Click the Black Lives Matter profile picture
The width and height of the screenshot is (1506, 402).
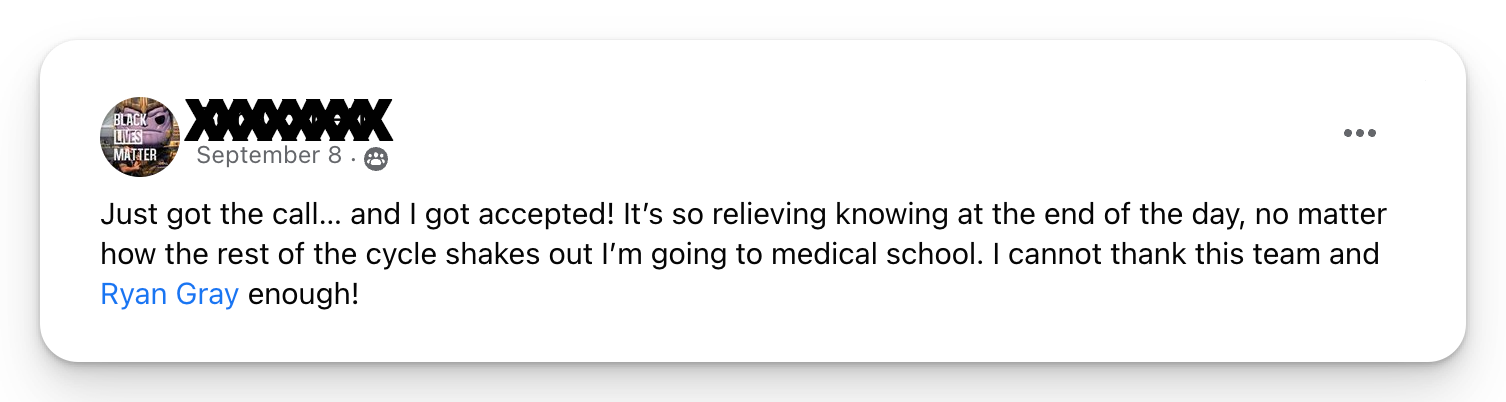pyautogui.click(x=140, y=137)
